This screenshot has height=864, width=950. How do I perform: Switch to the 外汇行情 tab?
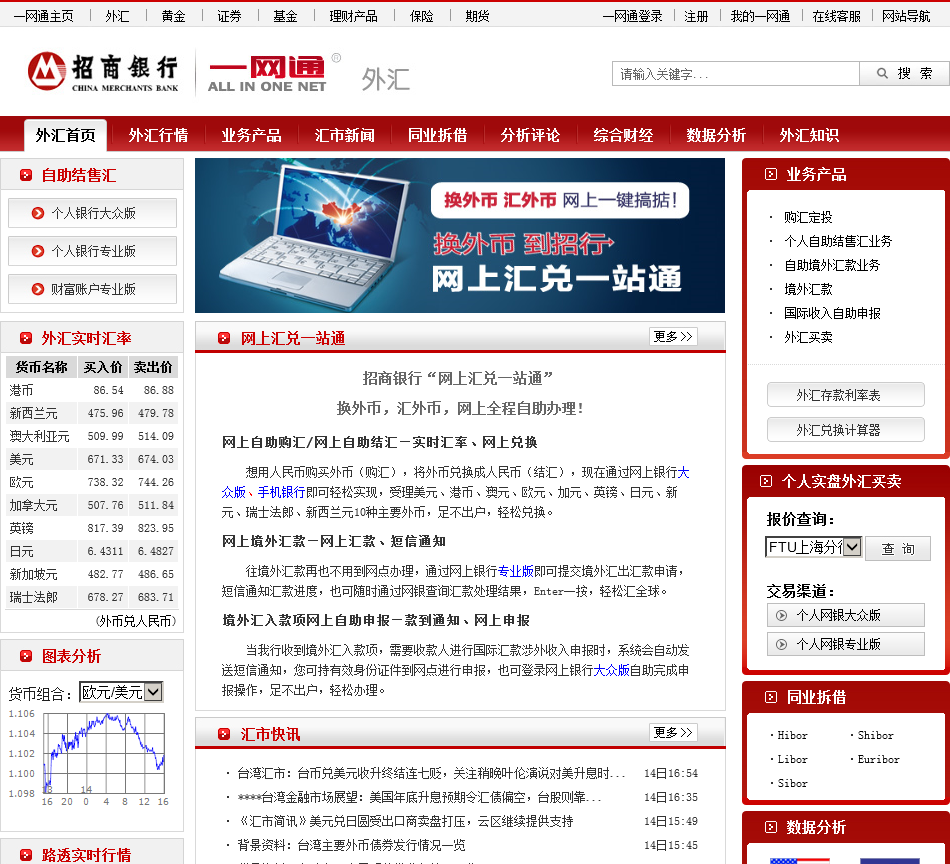158,135
